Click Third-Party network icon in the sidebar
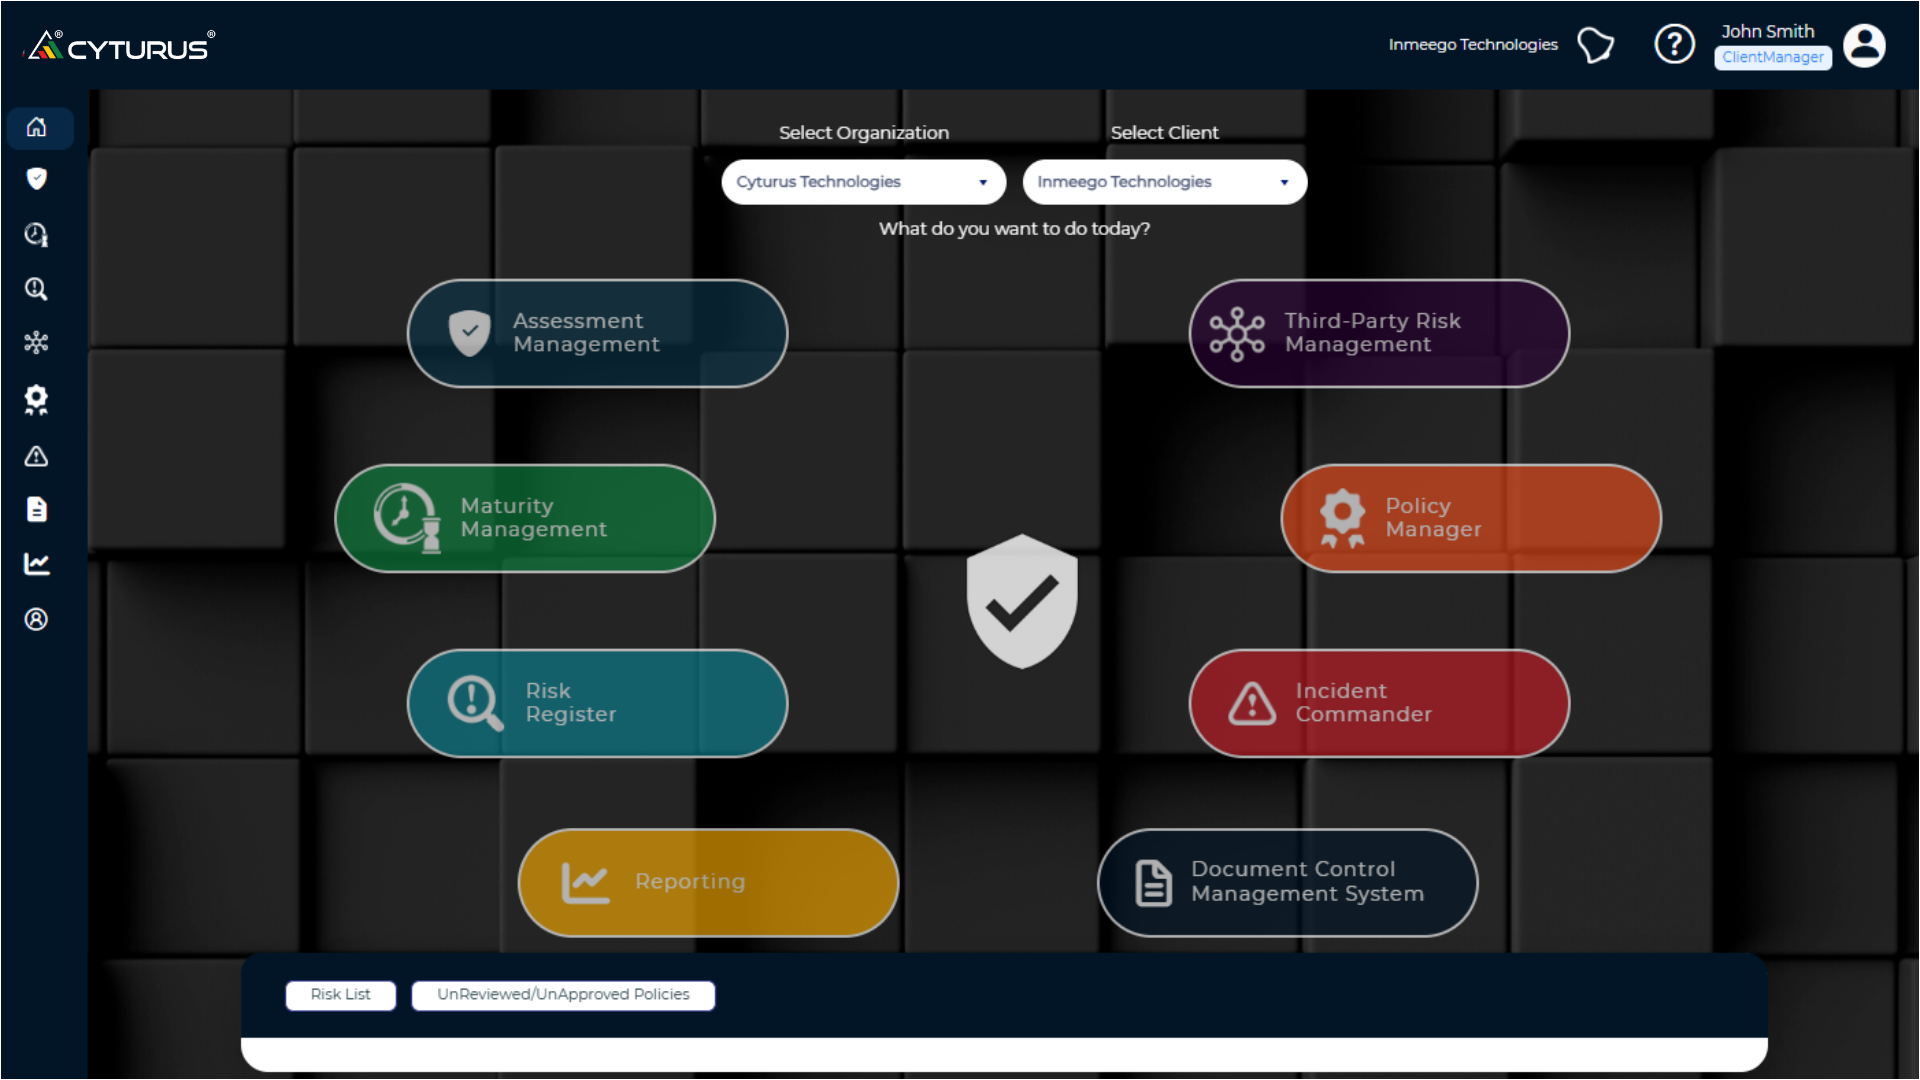Viewport: 1920px width, 1080px height. [x=37, y=343]
